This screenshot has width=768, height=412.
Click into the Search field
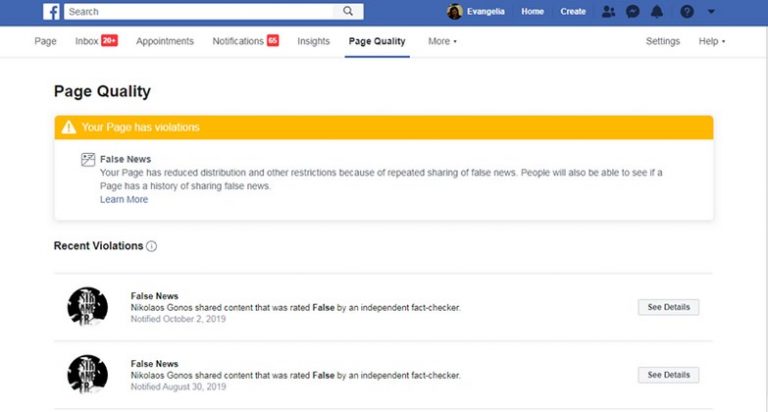coord(200,11)
